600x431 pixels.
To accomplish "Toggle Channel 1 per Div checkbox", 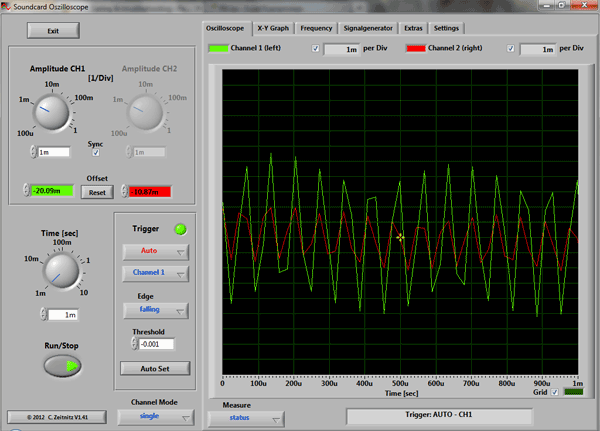I will click(316, 49).
